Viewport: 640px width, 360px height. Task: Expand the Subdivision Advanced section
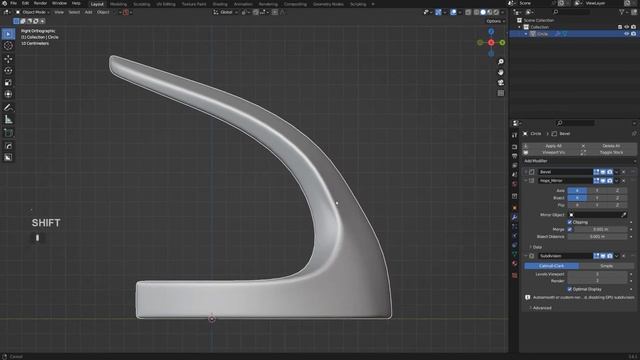tap(540, 308)
